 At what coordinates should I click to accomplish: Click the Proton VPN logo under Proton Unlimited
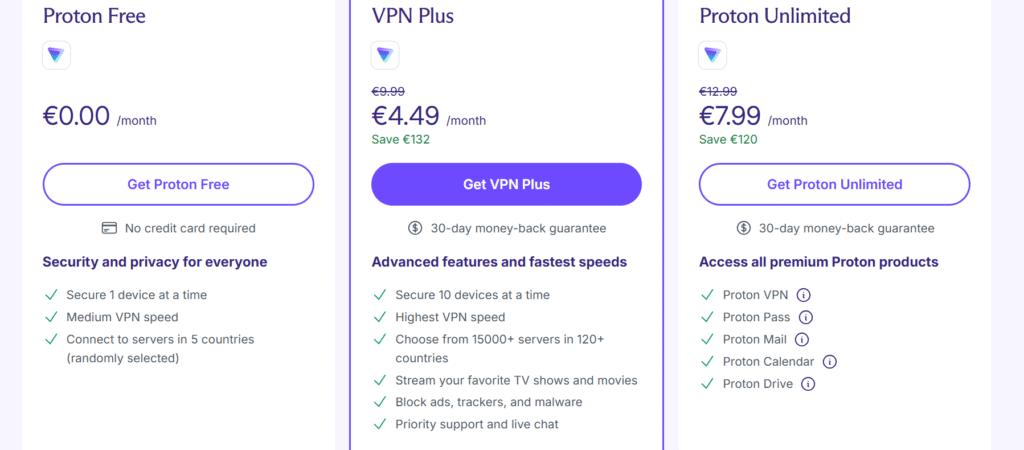713,55
